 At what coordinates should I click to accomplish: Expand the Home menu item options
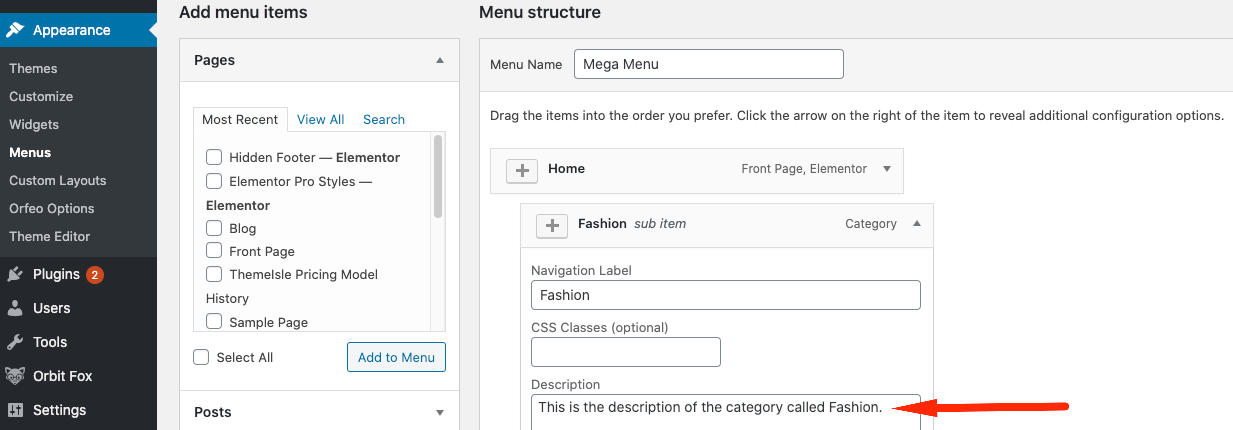(x=886, y=169)
